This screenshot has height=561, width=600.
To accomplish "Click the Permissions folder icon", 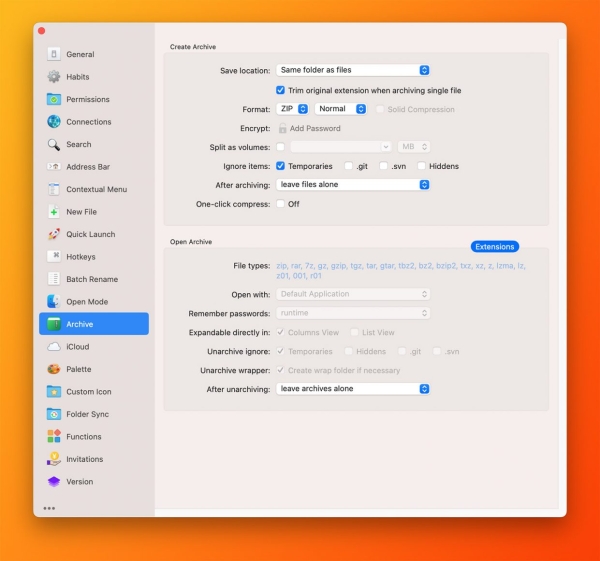I will [54, 99].
